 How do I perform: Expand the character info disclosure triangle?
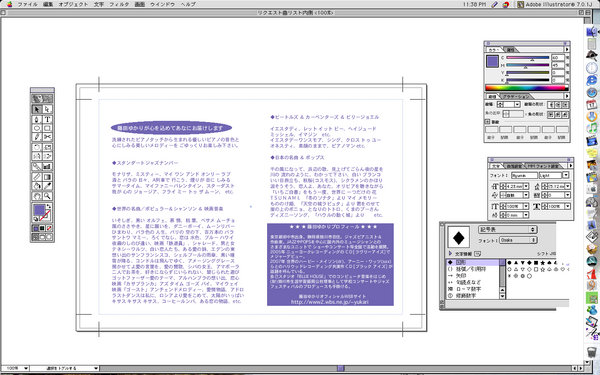tap(451, 253)
